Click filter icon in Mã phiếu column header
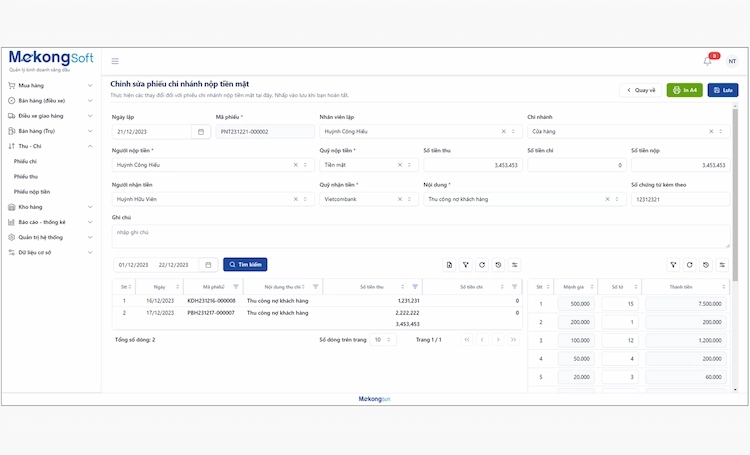750x455 pixels. tap(236, 287)
